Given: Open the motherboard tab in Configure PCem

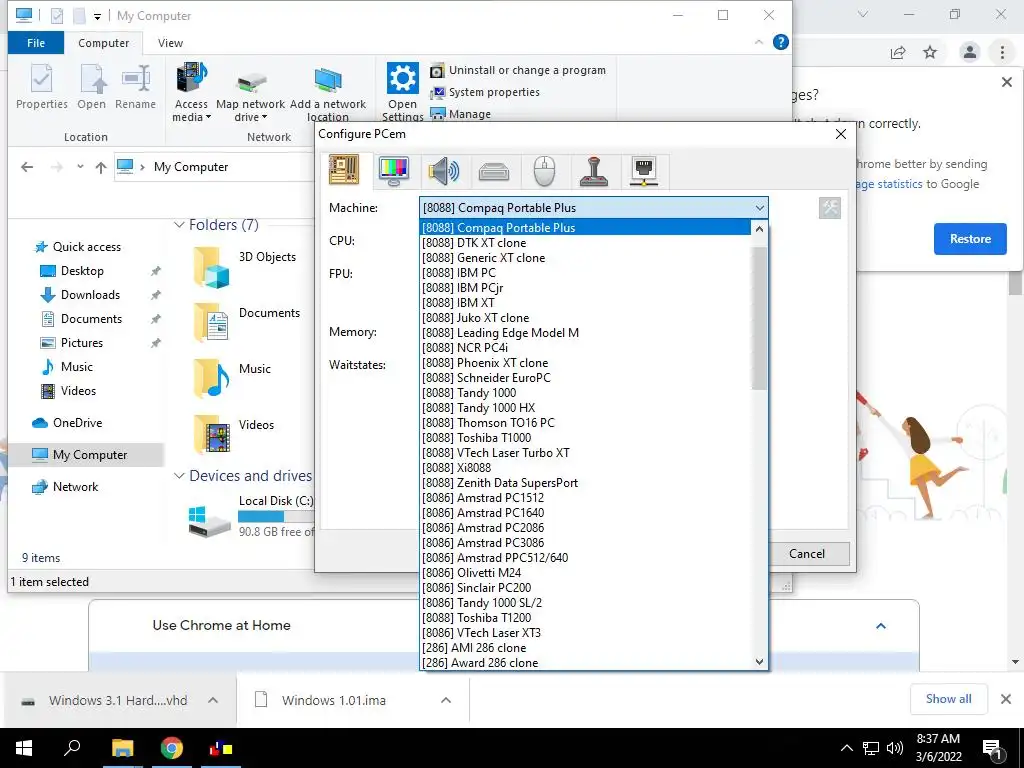Looking at the screenshot, I should coord(344,170).
